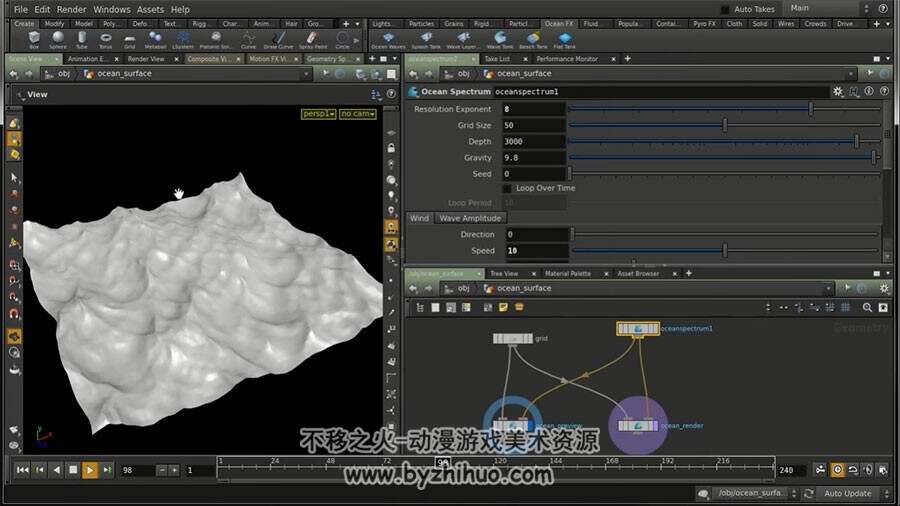Enable the Loop Over Time checkbox

click(507, 188)
